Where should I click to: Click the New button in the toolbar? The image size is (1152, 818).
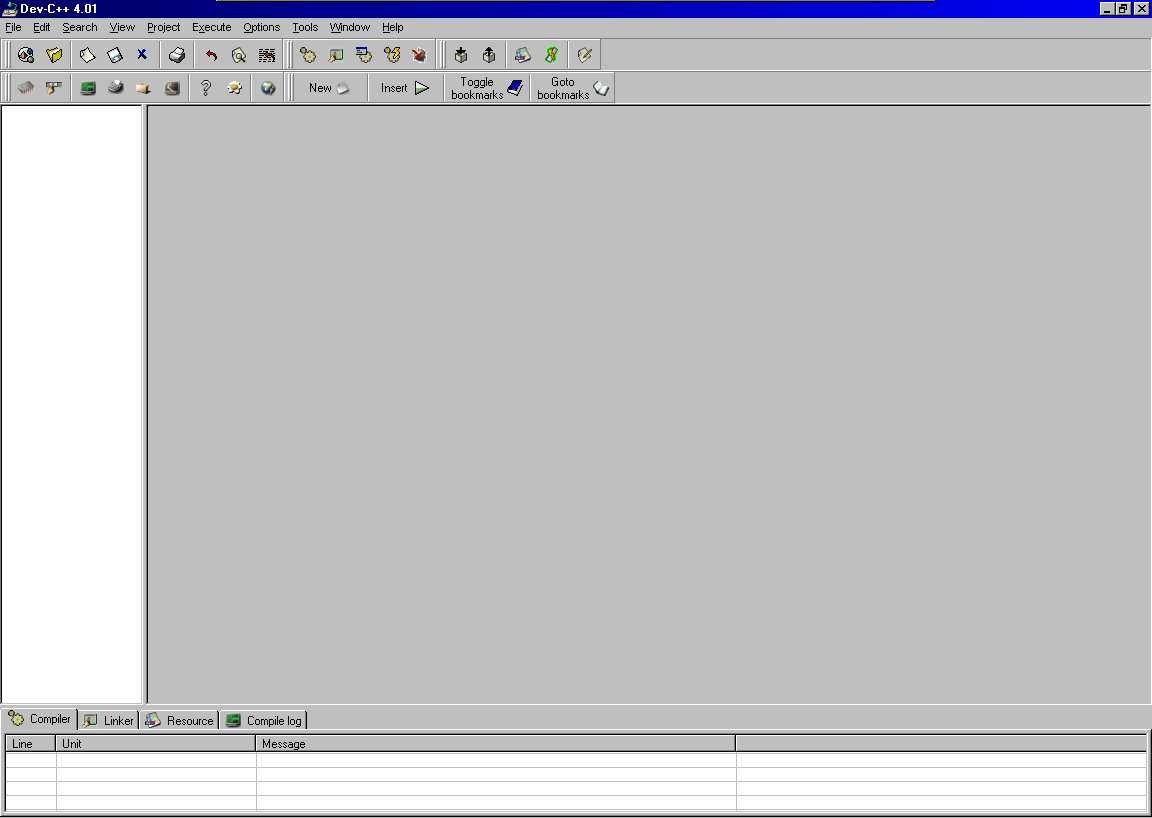329,88
